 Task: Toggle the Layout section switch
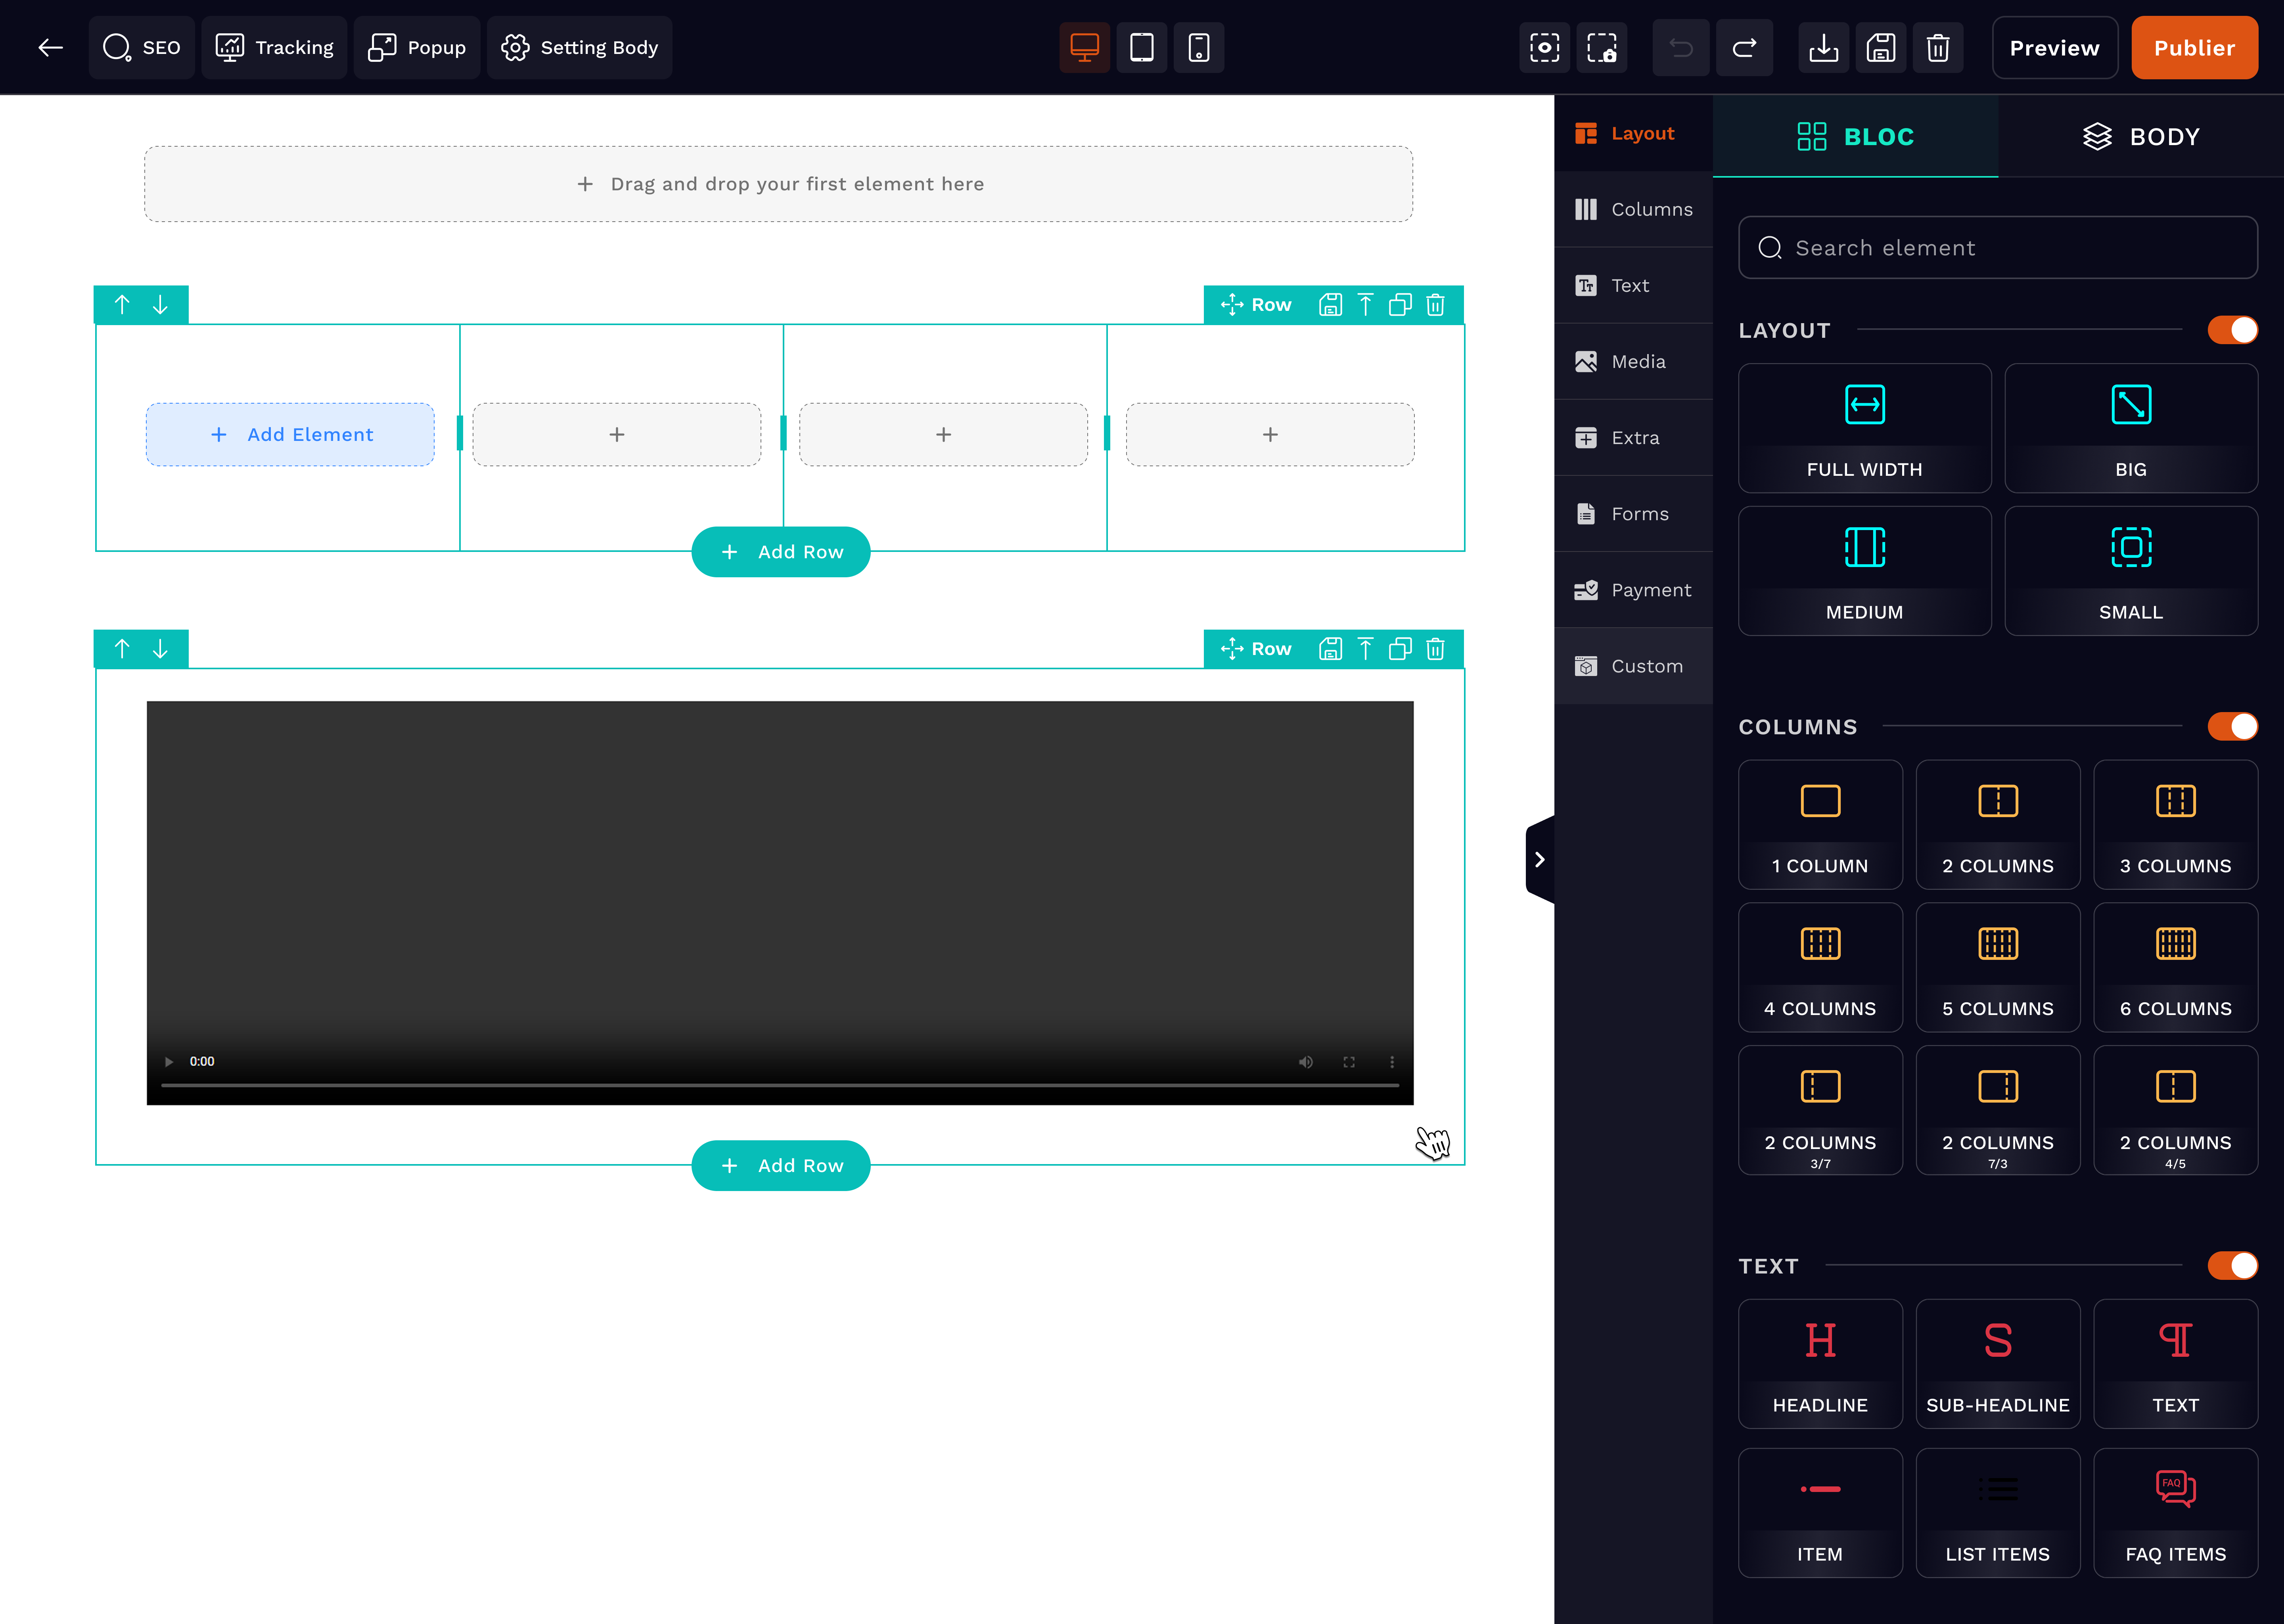pyautogui.click(x=2232, y=330)
